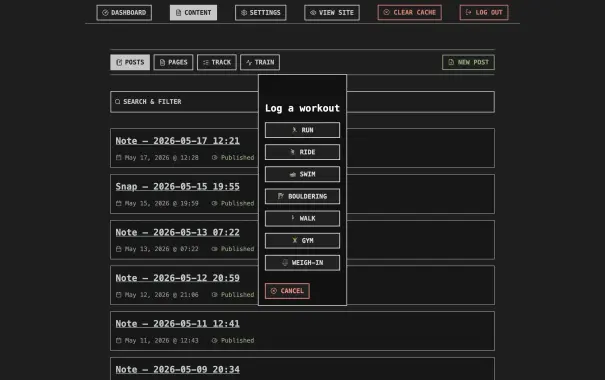The width and height of the screenshot is (605, 380).
Task: Choose Bouldering workout type
Action: point(302,196)
